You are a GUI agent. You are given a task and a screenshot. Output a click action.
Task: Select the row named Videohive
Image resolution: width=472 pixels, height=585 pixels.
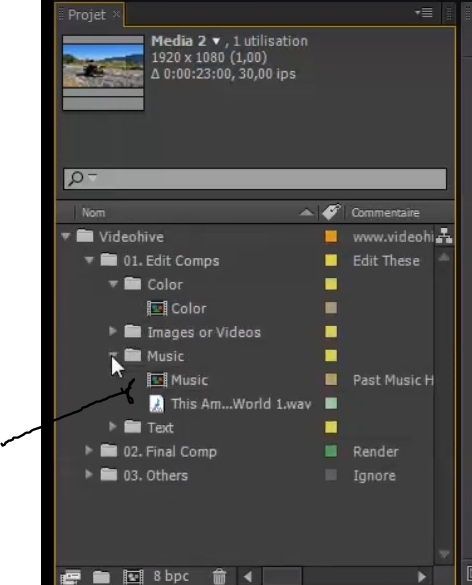131,237
